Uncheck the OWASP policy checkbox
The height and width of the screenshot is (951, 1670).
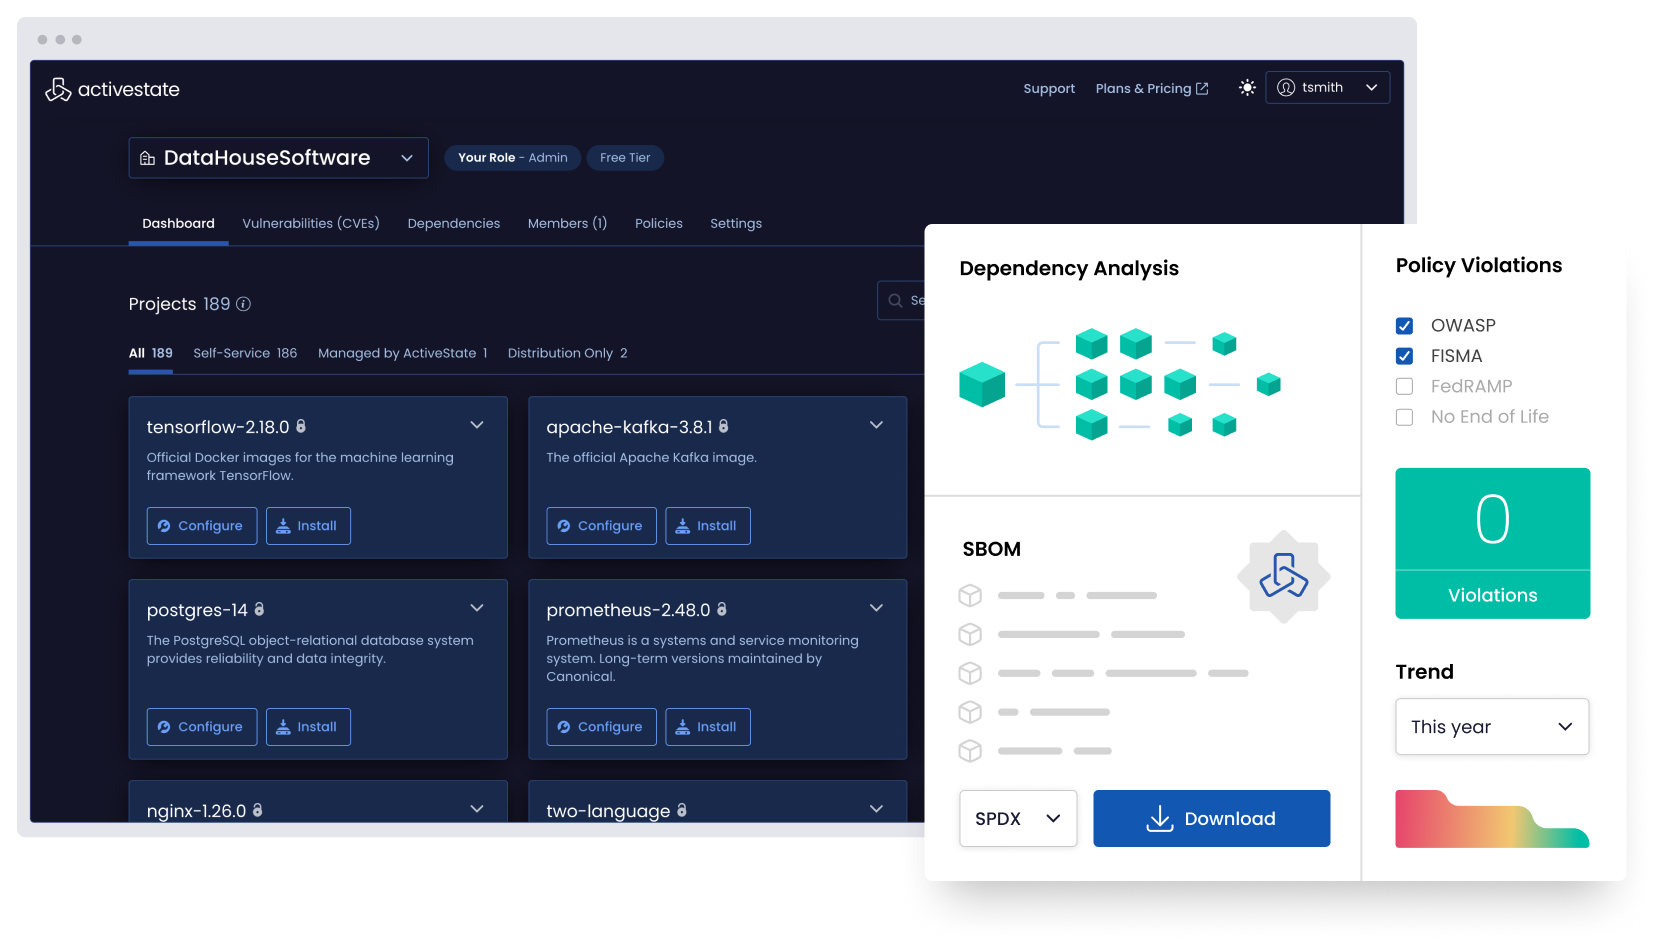click(x=1405, y=326)
